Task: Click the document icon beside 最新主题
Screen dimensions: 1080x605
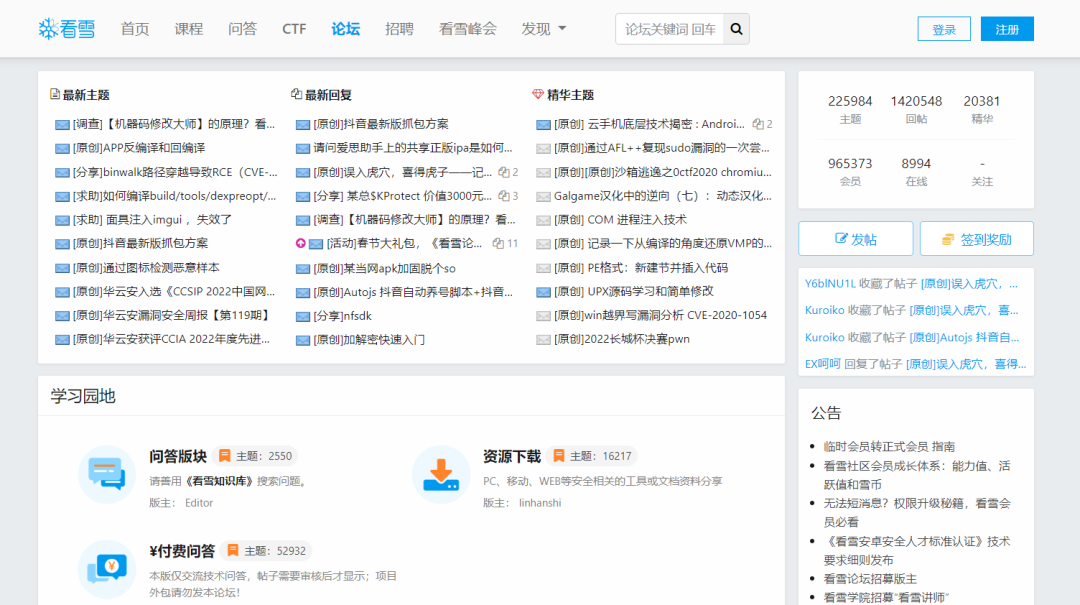Action: [x=57, y=94]
